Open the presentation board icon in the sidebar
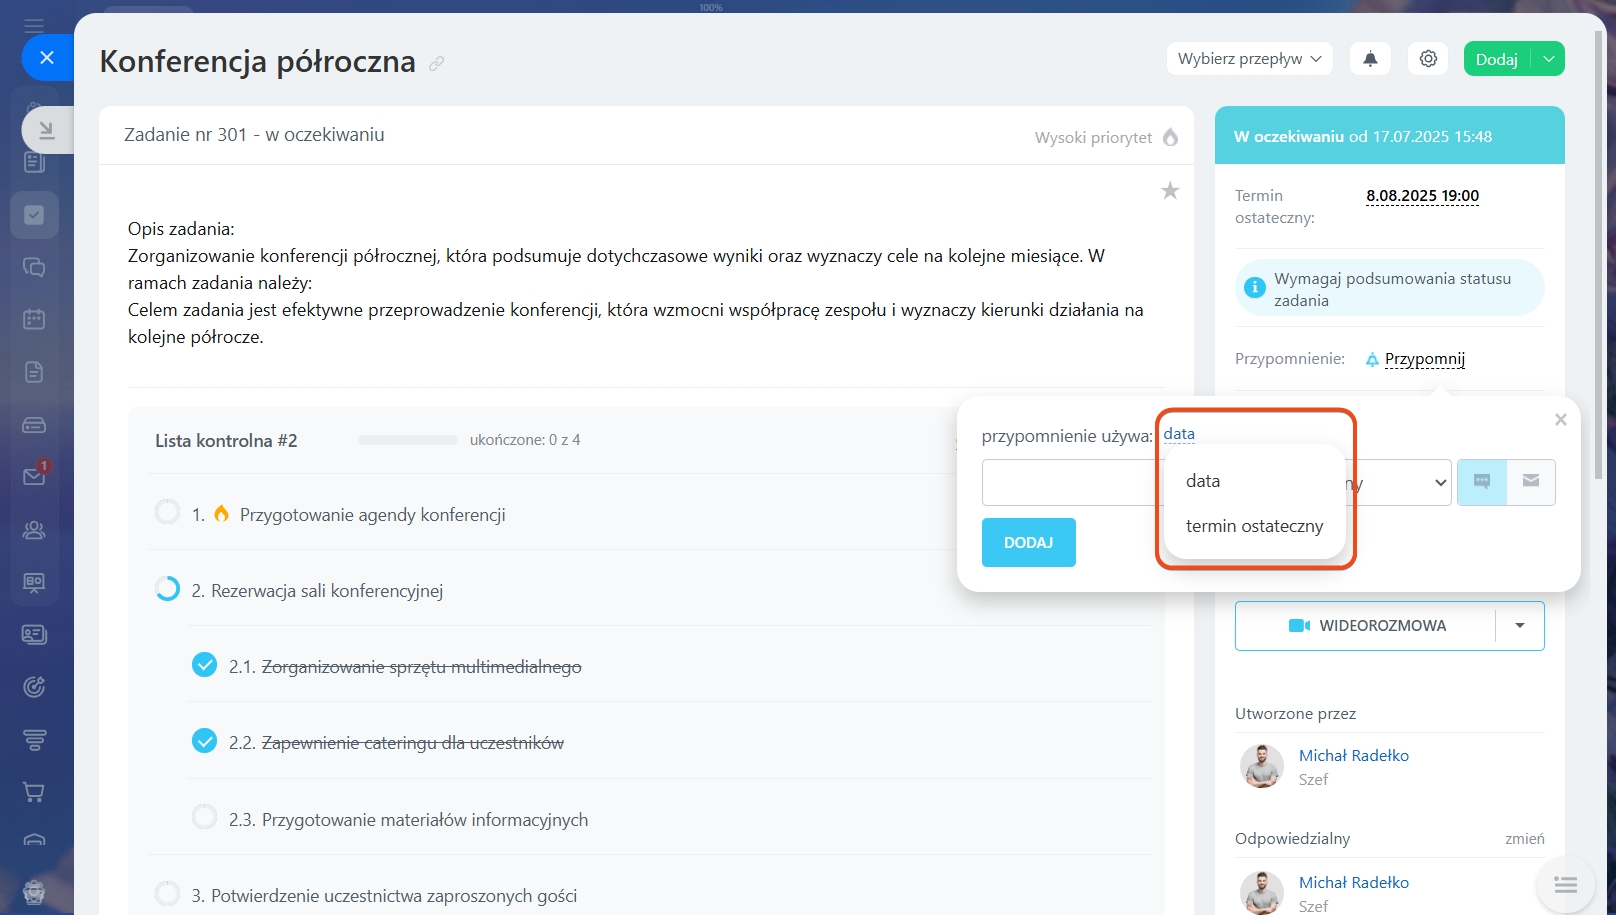This screenshot has width=1616, height=915. coord(34,583)
